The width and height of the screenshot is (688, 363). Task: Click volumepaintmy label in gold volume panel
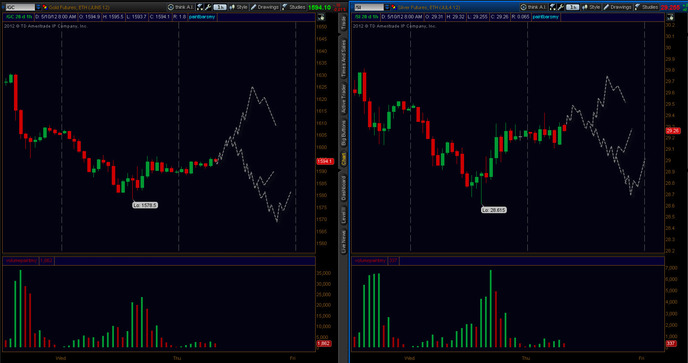click(21, 261)
